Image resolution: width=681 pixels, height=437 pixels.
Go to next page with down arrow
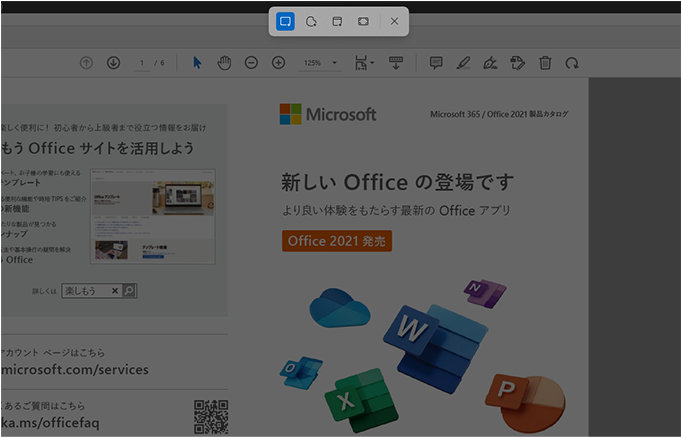(113, 63)
